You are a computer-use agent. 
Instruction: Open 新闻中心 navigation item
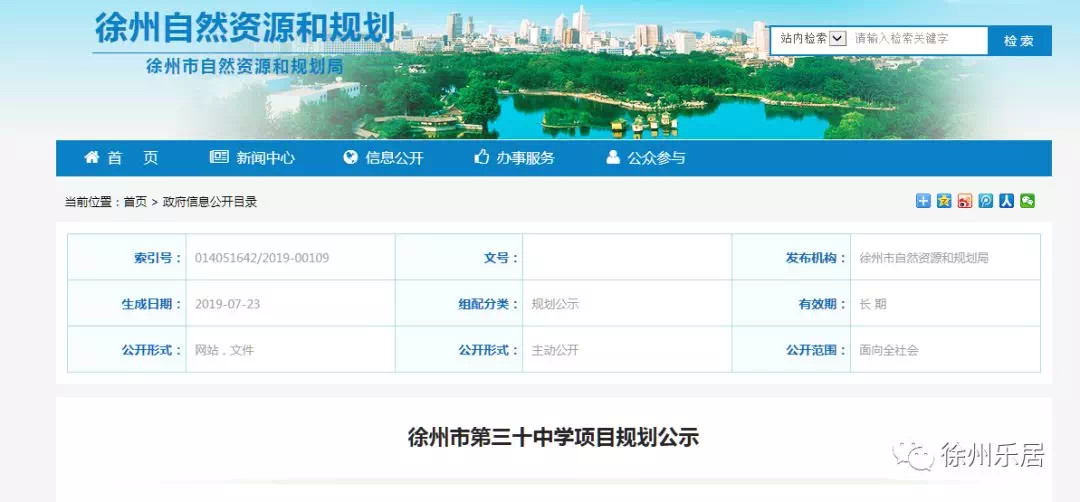tap(252, 158)
